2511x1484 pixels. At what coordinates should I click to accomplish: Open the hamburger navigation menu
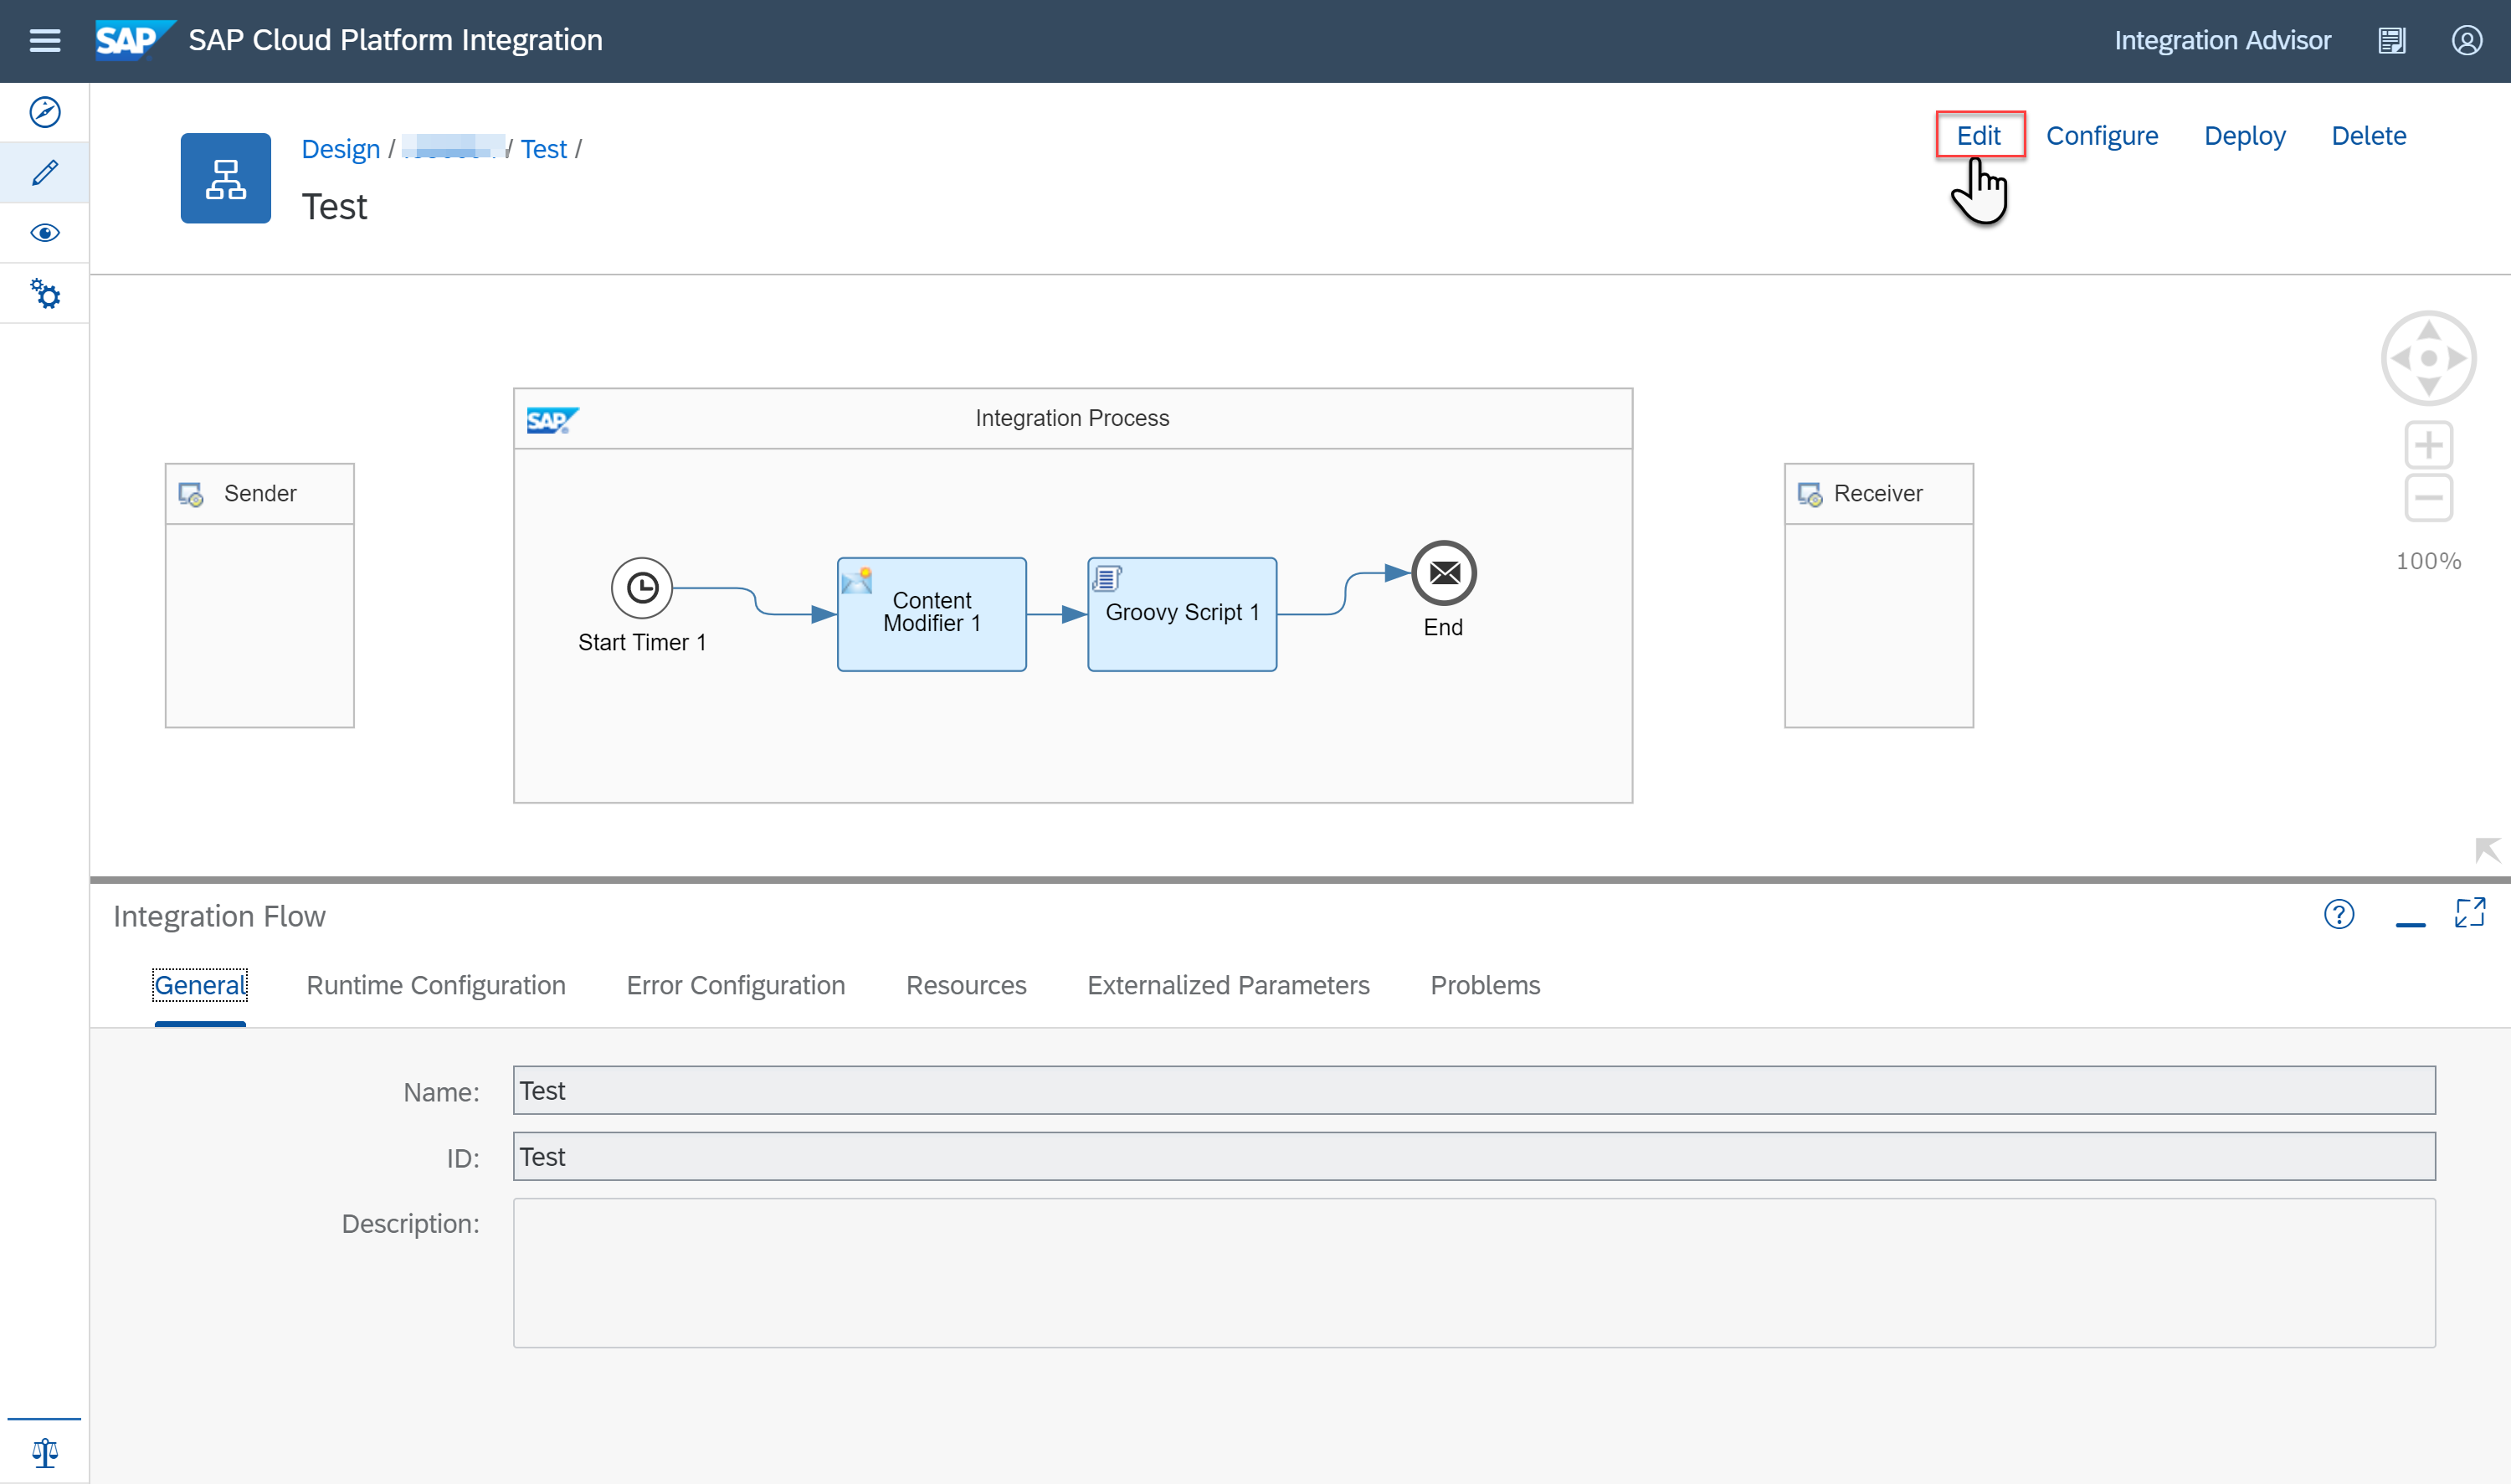[45, 41]
